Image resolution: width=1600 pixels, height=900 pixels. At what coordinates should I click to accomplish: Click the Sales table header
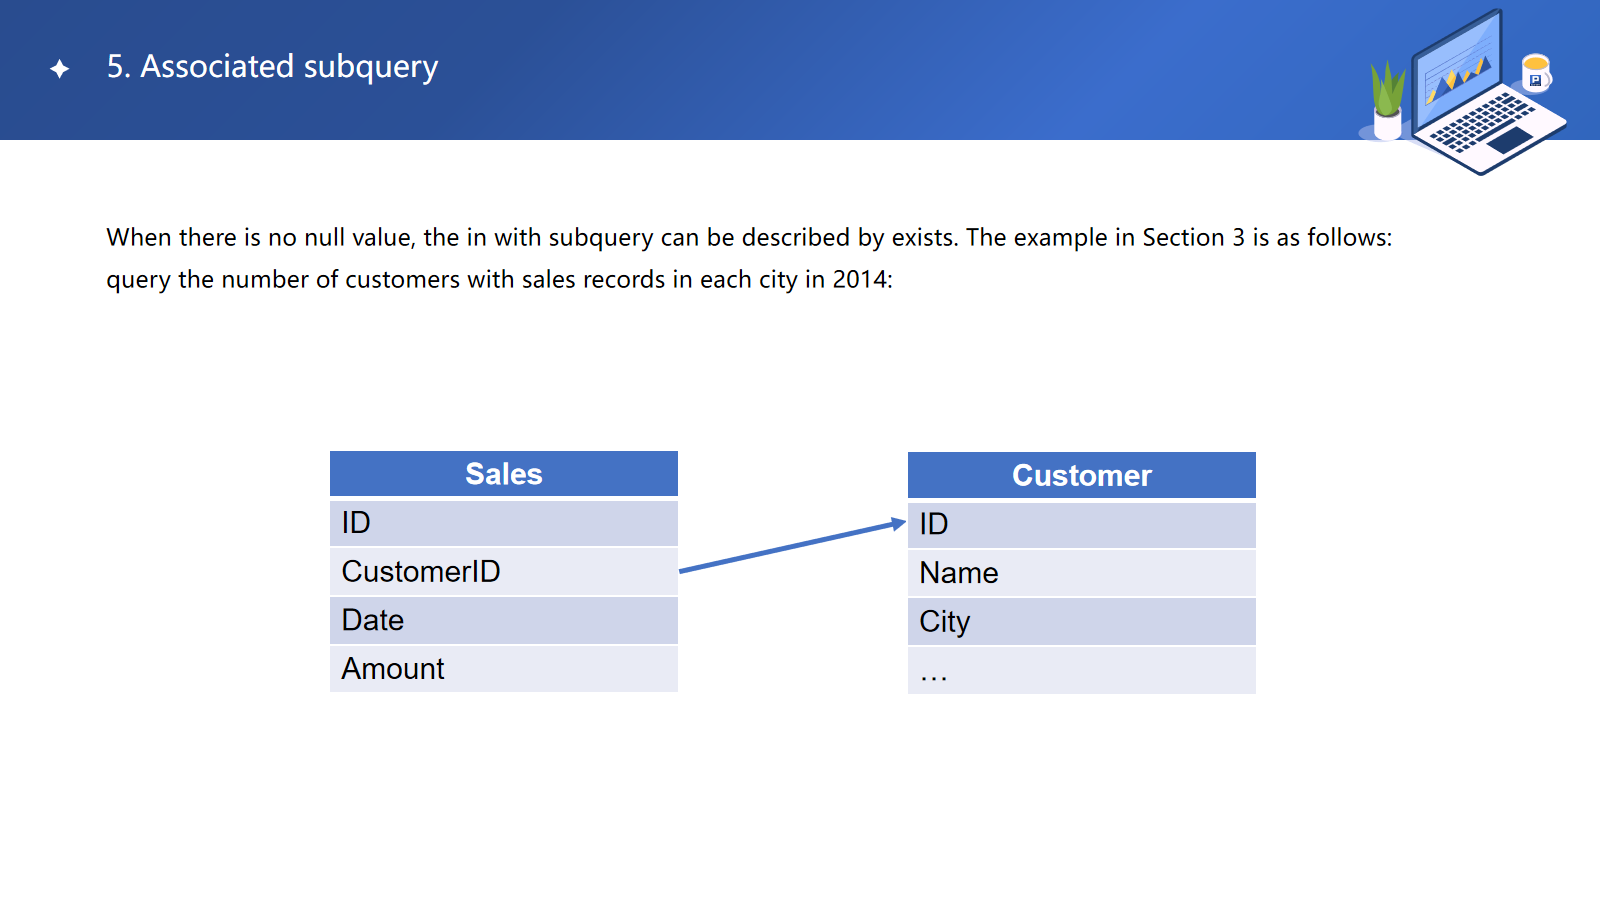[x=504, y=474]
